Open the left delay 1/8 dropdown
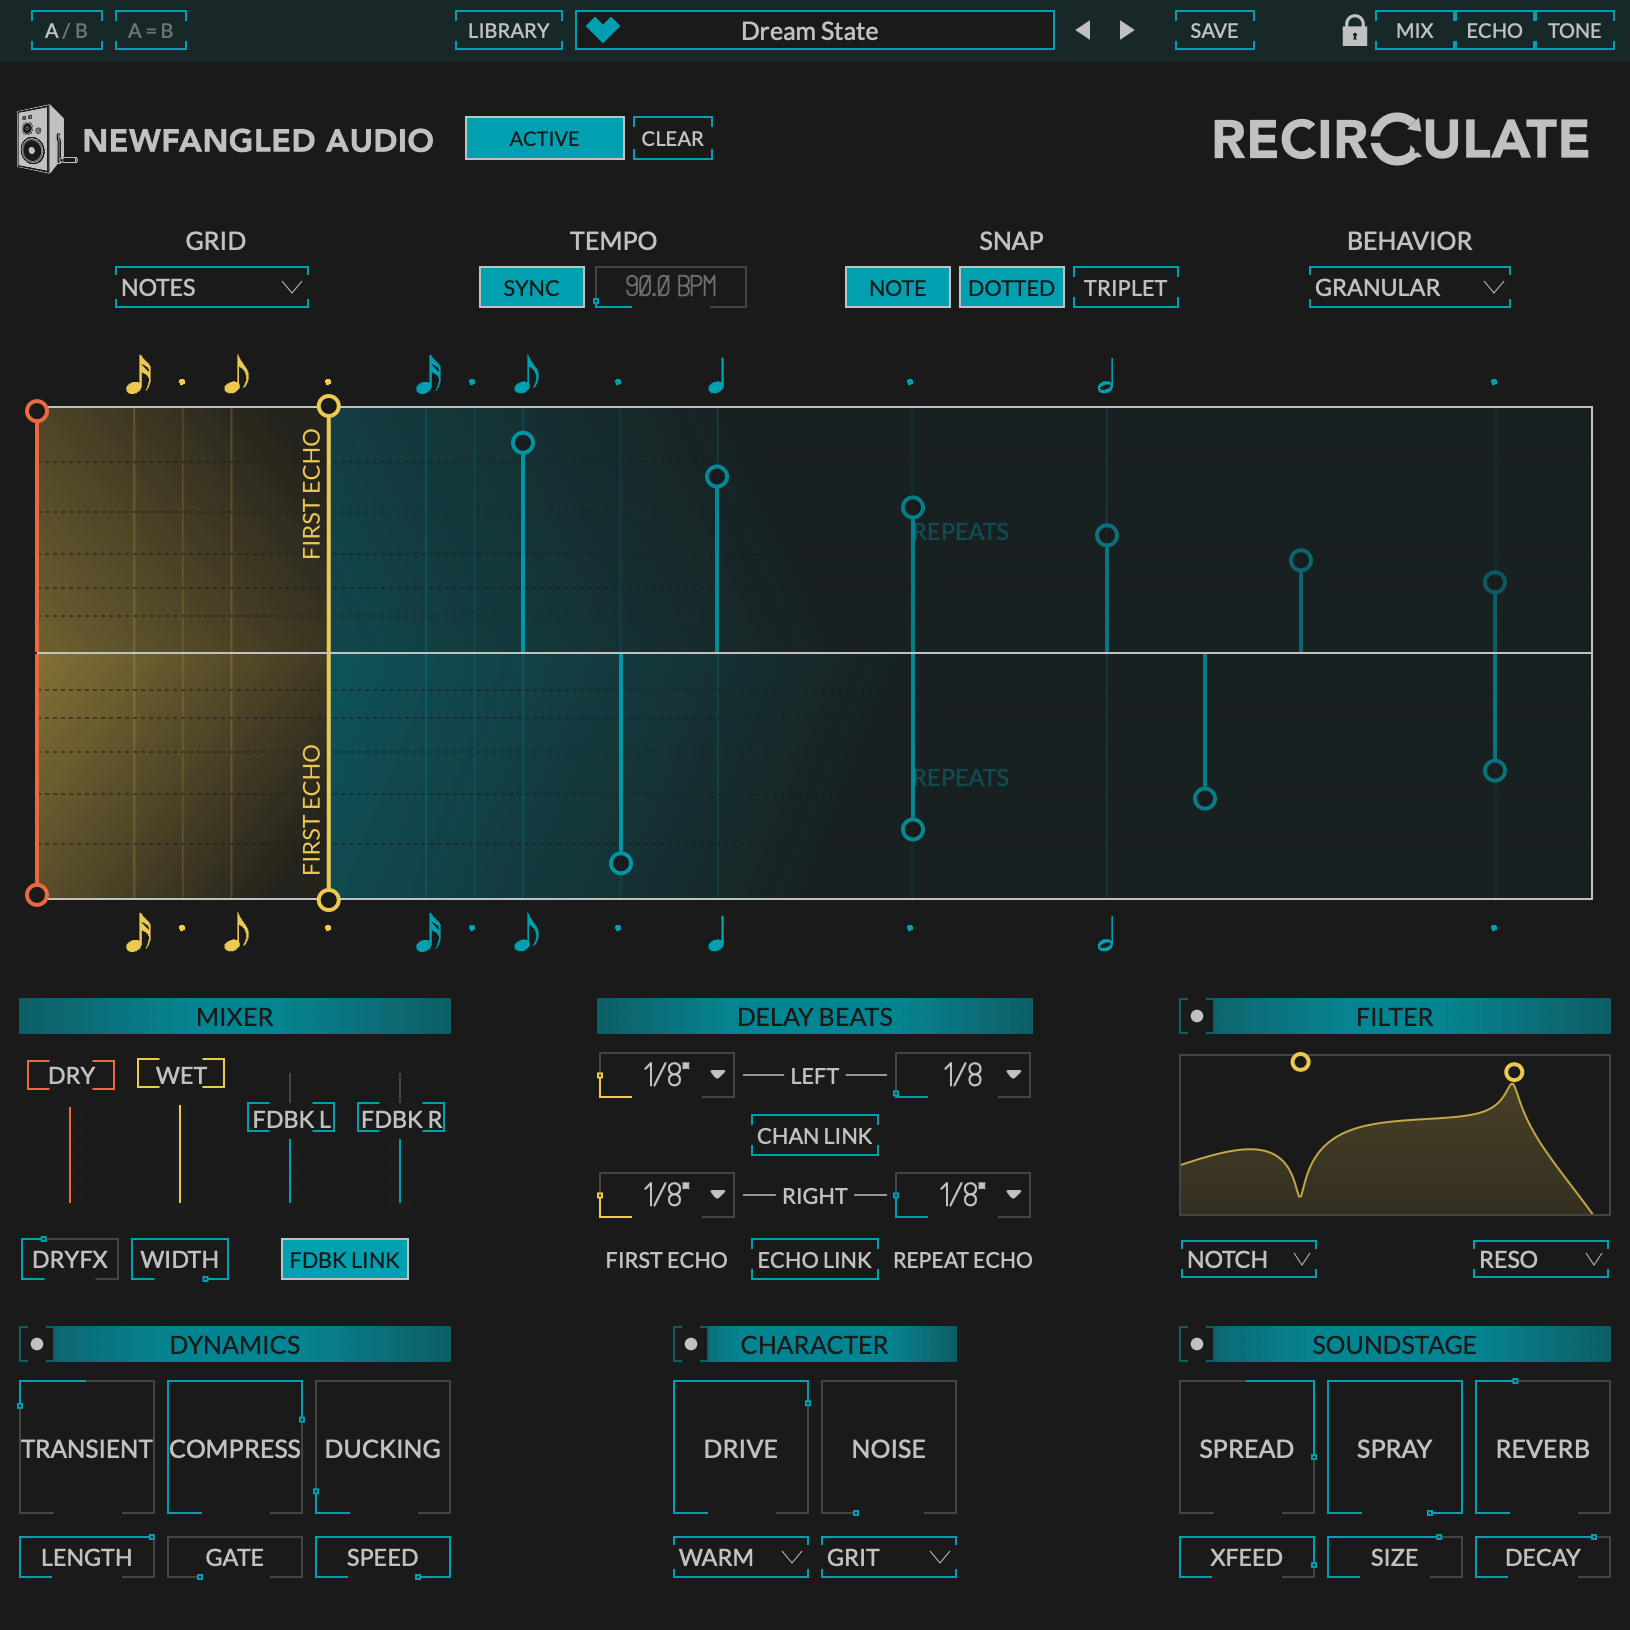The height and width of the screenshot is (1630, 1630). (x=666, y=1075)
